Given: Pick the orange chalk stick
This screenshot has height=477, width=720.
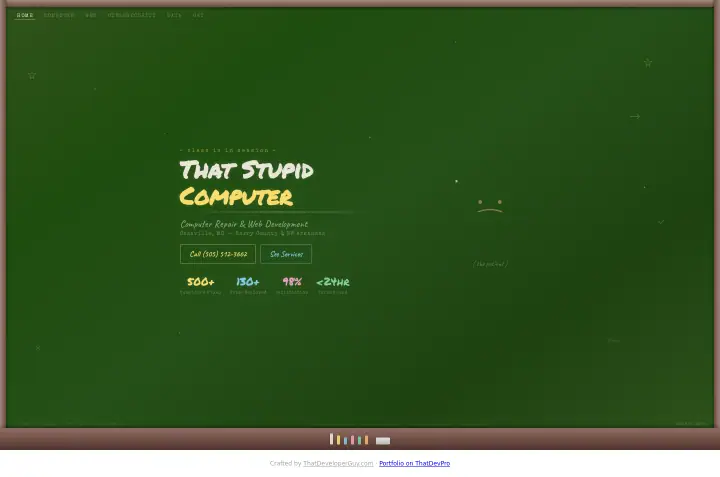Looking at the screenshot, I should point(366,440).
